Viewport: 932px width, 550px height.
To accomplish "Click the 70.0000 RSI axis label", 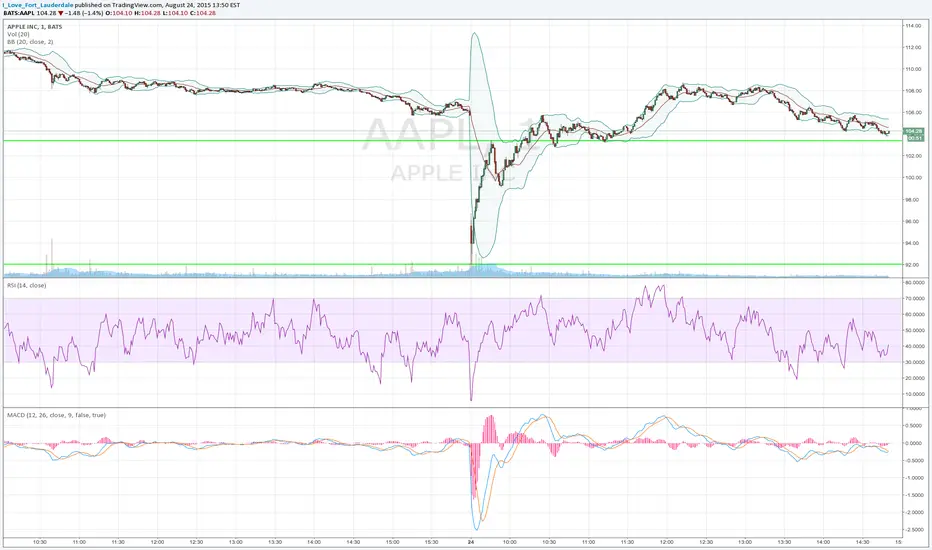I will tap(915, 298).
